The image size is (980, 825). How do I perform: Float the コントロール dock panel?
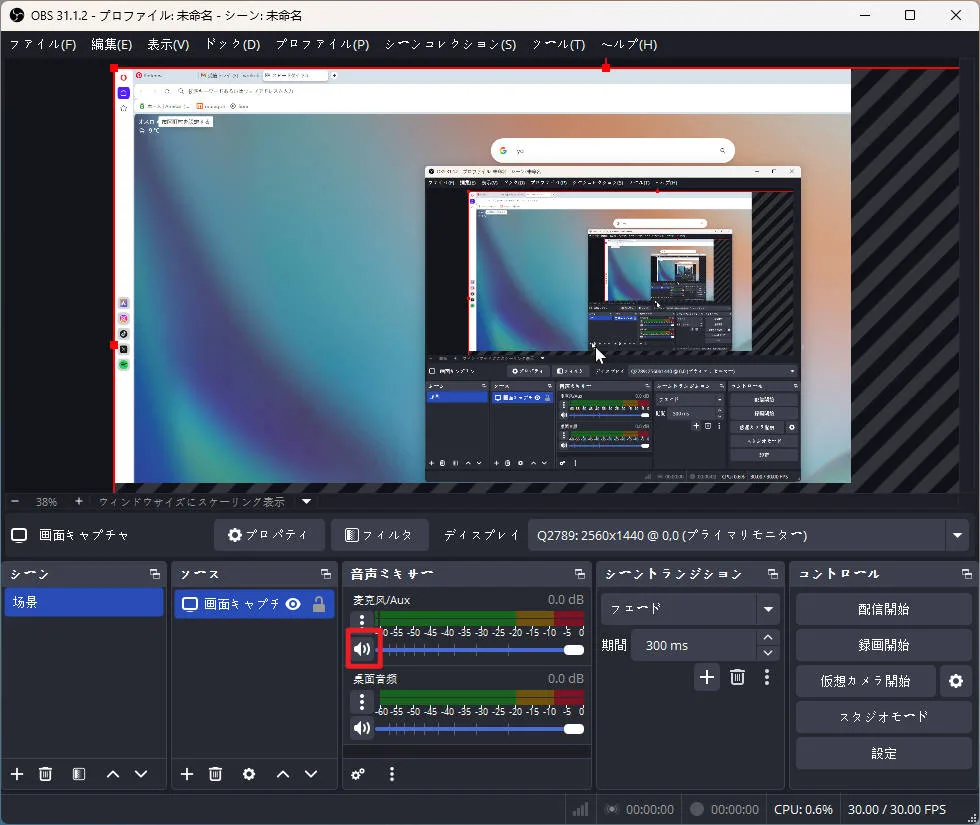tap(966, 574)
